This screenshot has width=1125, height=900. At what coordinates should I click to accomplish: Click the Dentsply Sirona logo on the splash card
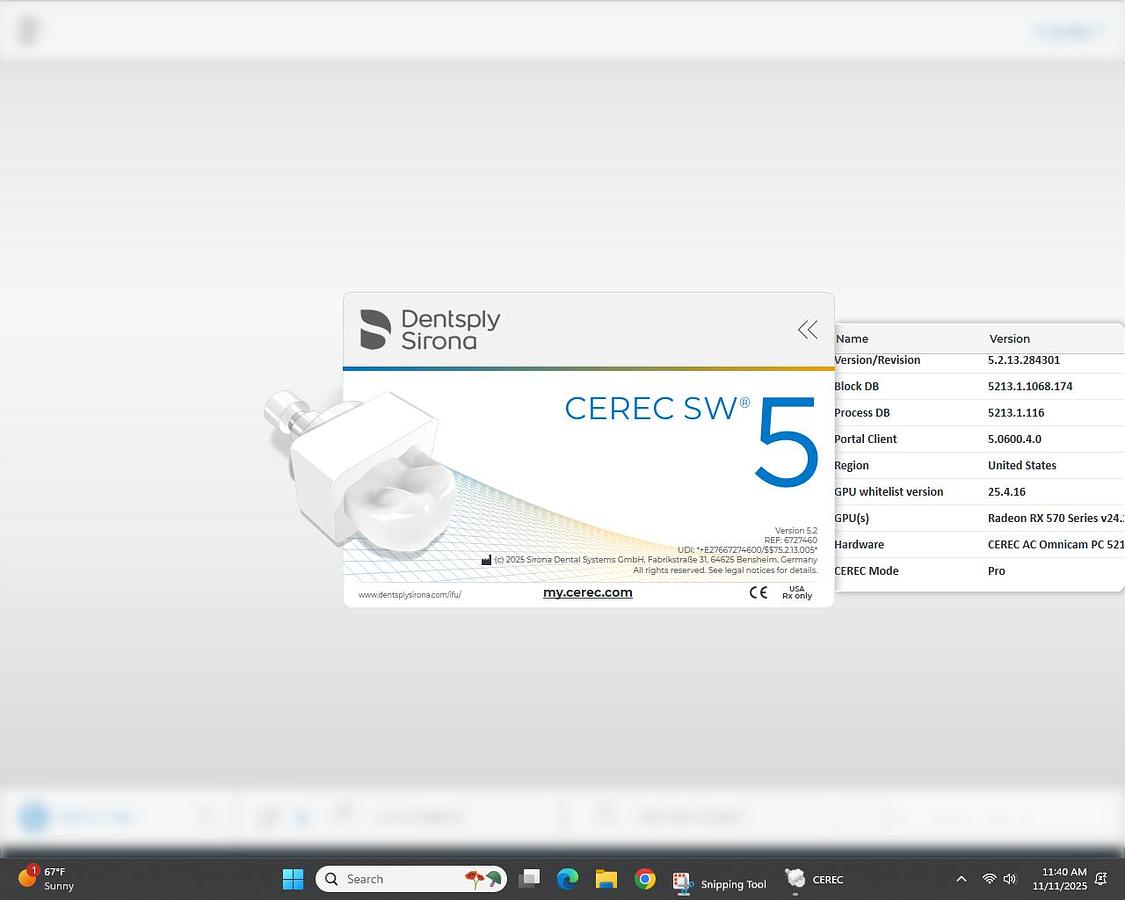(x=430, y=328)
